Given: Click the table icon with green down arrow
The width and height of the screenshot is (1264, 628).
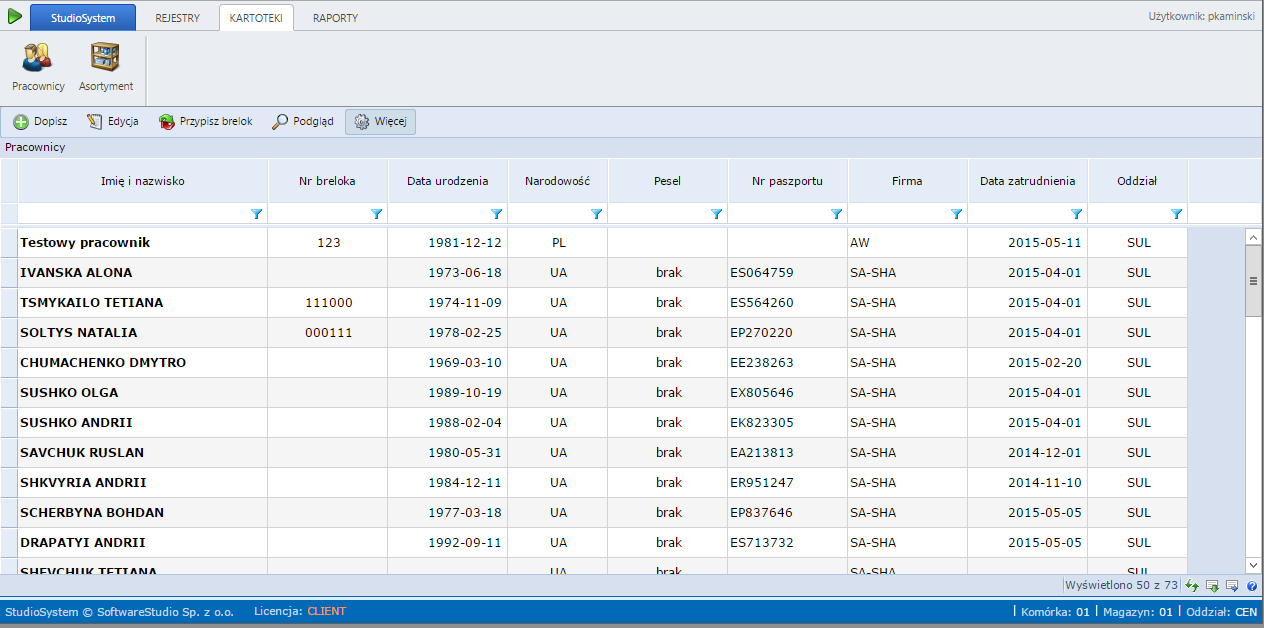Looking at the screenshot, I should pos(1212,585).
